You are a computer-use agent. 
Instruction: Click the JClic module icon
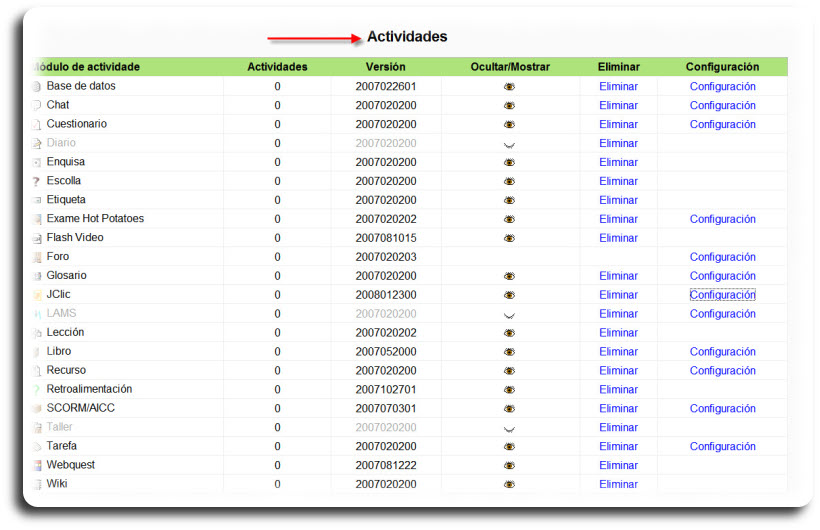37,296
